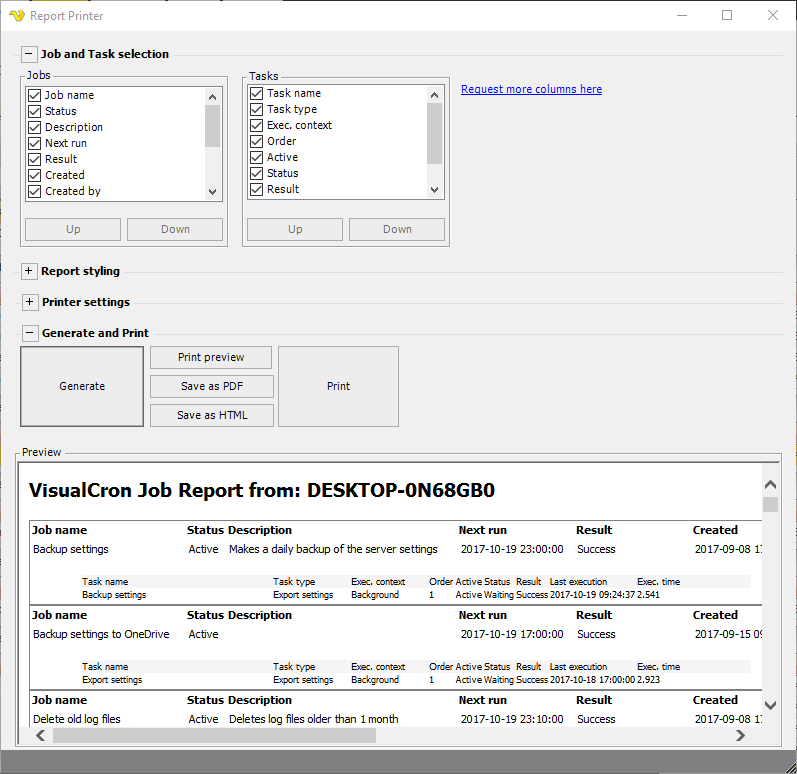This screenshot has width=797, height=774.
Task: Open Print preview
Action: [211, 357]
